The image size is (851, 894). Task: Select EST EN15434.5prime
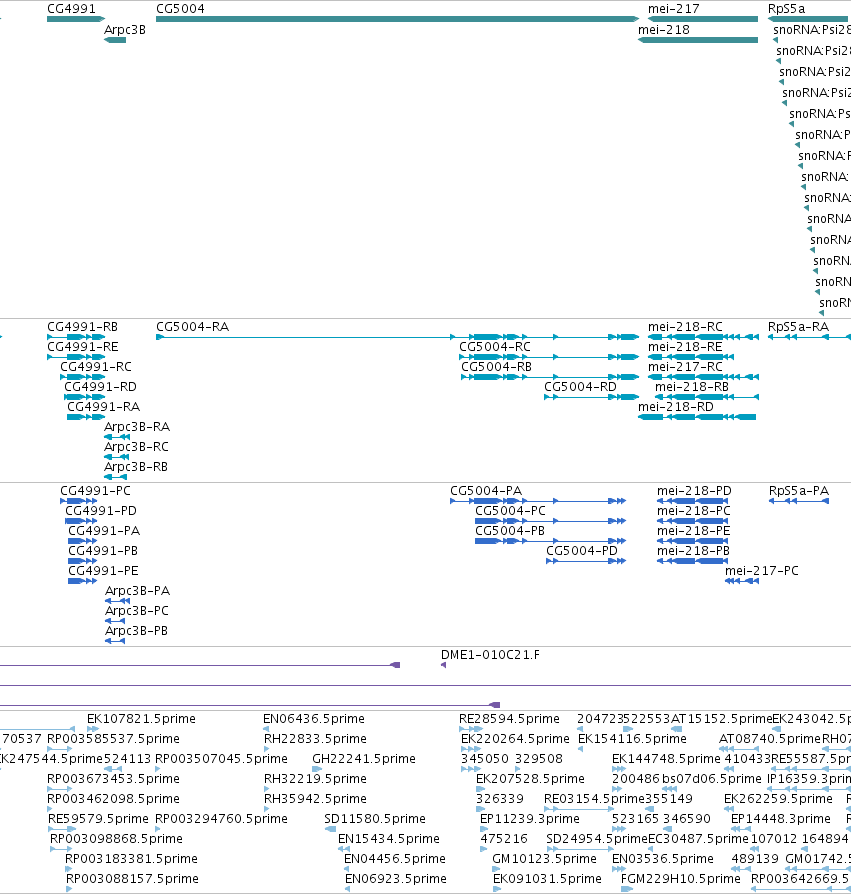pos(389,839)
